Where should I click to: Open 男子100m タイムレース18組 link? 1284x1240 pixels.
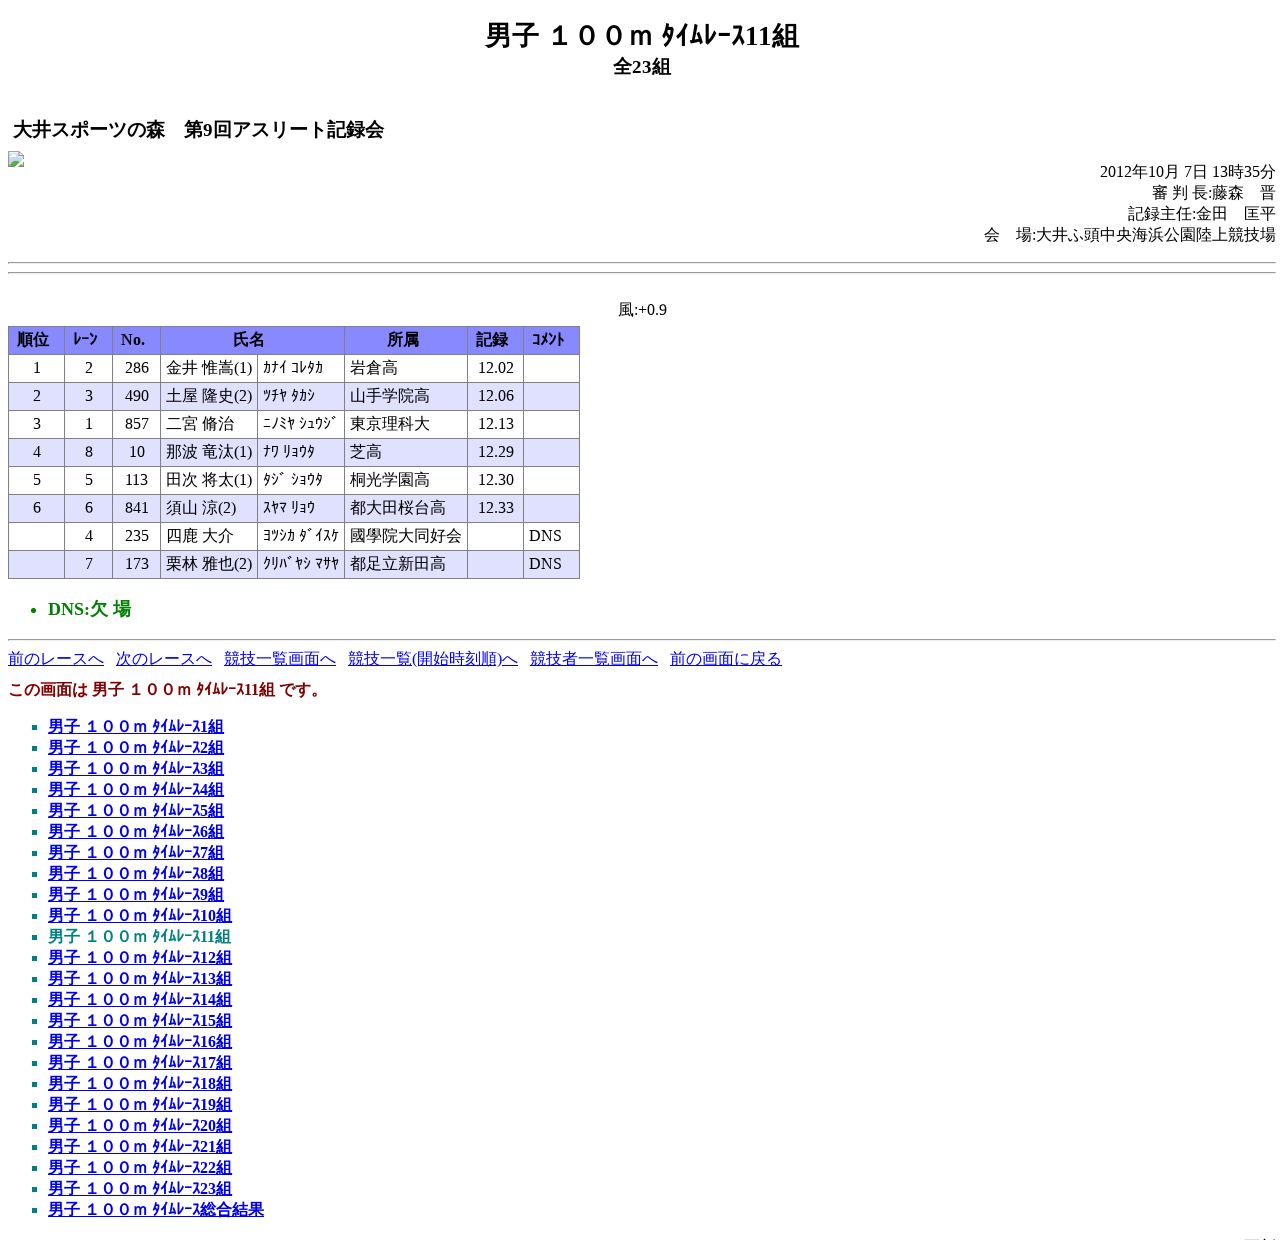pyautogui.click(x=140, y=1084)
